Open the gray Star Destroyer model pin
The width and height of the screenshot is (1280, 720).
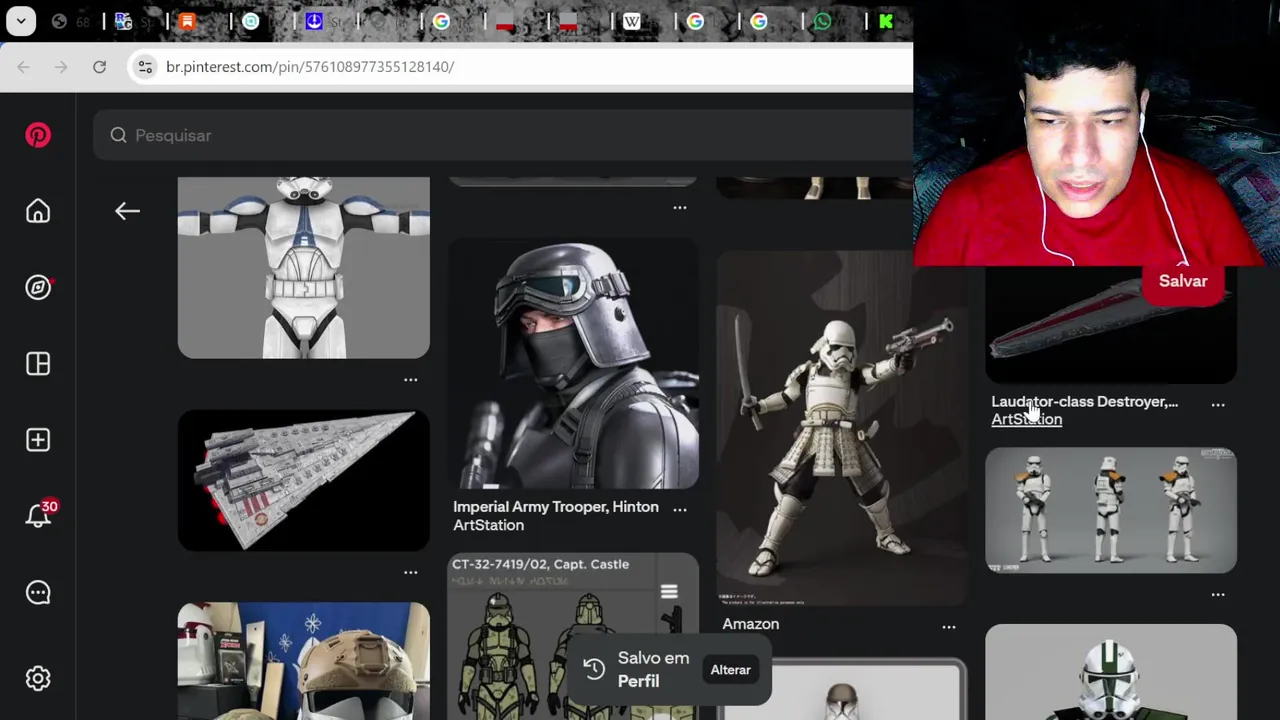[x=304, y=480]
